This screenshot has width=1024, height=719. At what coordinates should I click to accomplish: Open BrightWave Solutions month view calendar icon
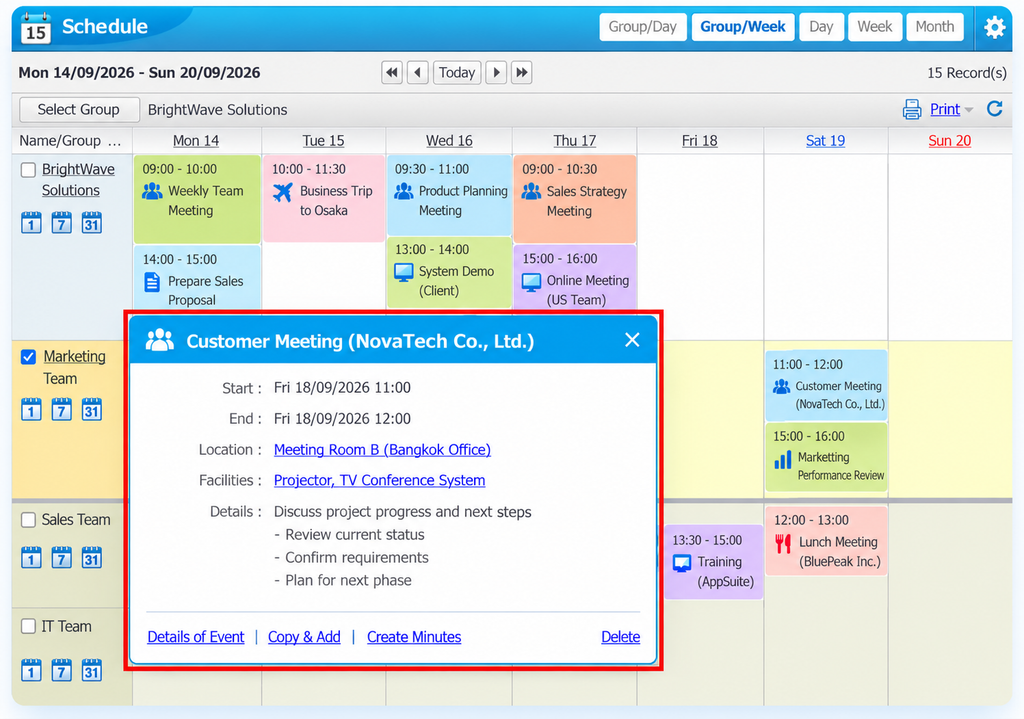click(x=91, y=223)
